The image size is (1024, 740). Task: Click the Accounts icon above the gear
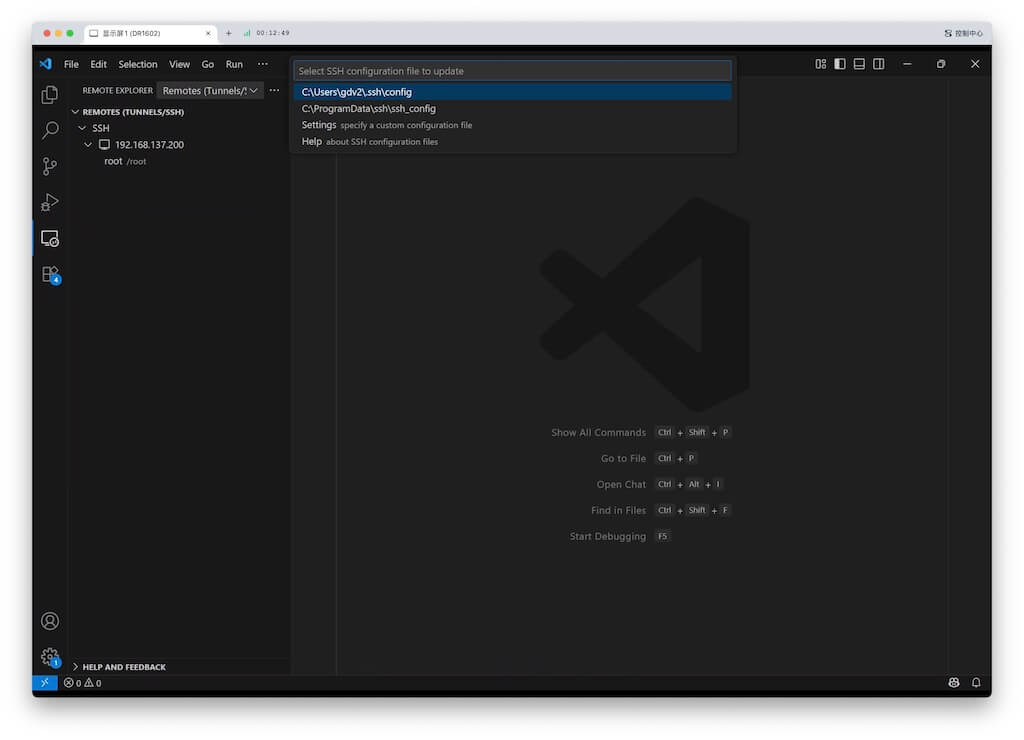49,620
